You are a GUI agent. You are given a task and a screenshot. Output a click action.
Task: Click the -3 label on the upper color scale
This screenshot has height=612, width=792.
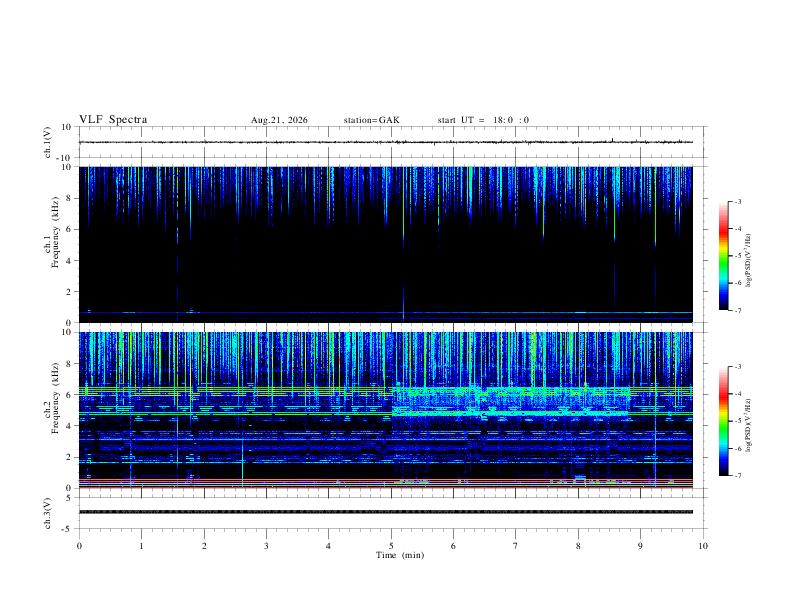pyautogui.click(x=737, y=201)
